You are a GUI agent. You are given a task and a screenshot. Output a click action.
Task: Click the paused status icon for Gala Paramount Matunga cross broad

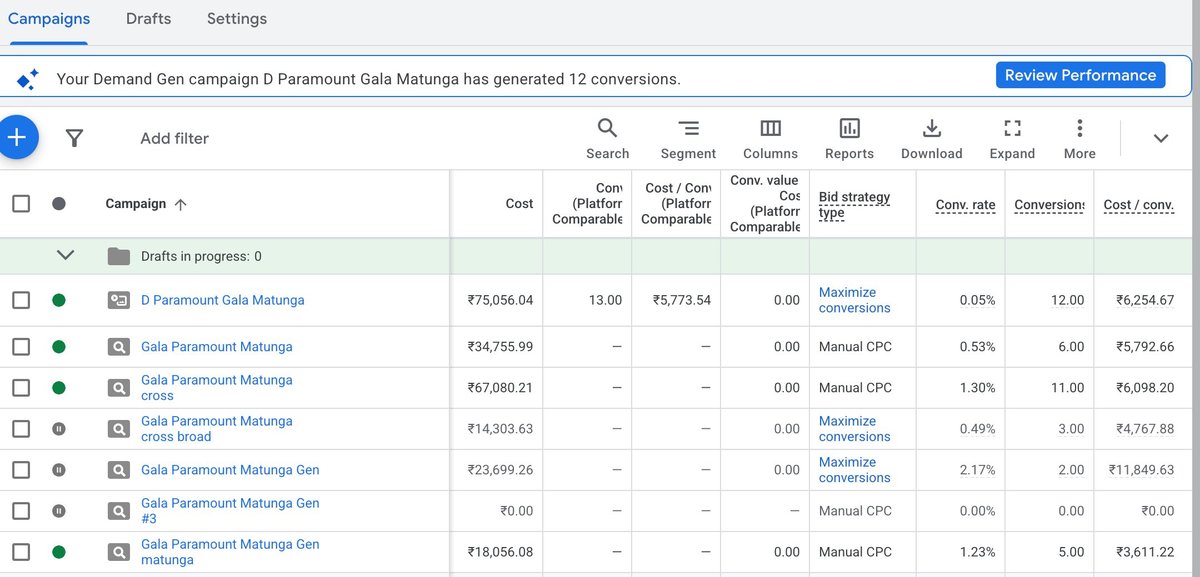[x=59, y=429]
